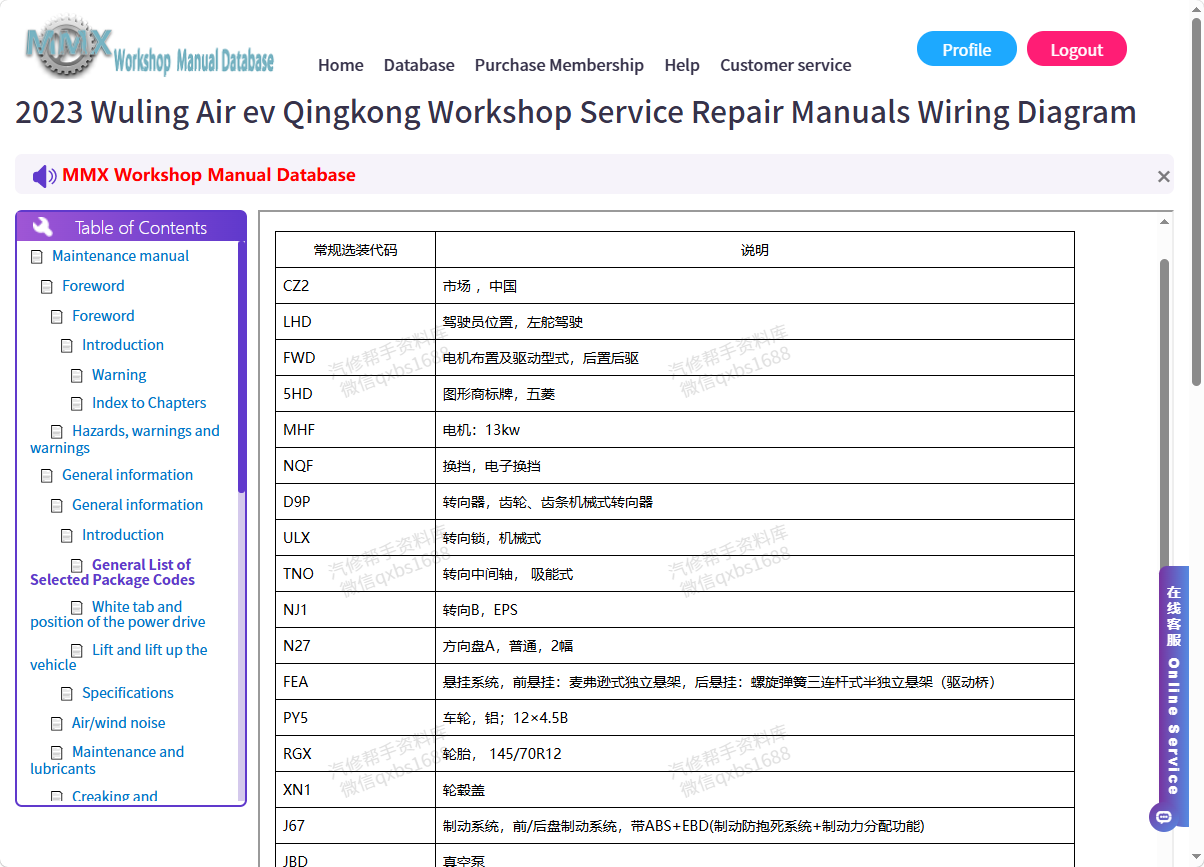Click document icon beside Index to Chapters
The image size is (1204, 867).
coord(77,404)
